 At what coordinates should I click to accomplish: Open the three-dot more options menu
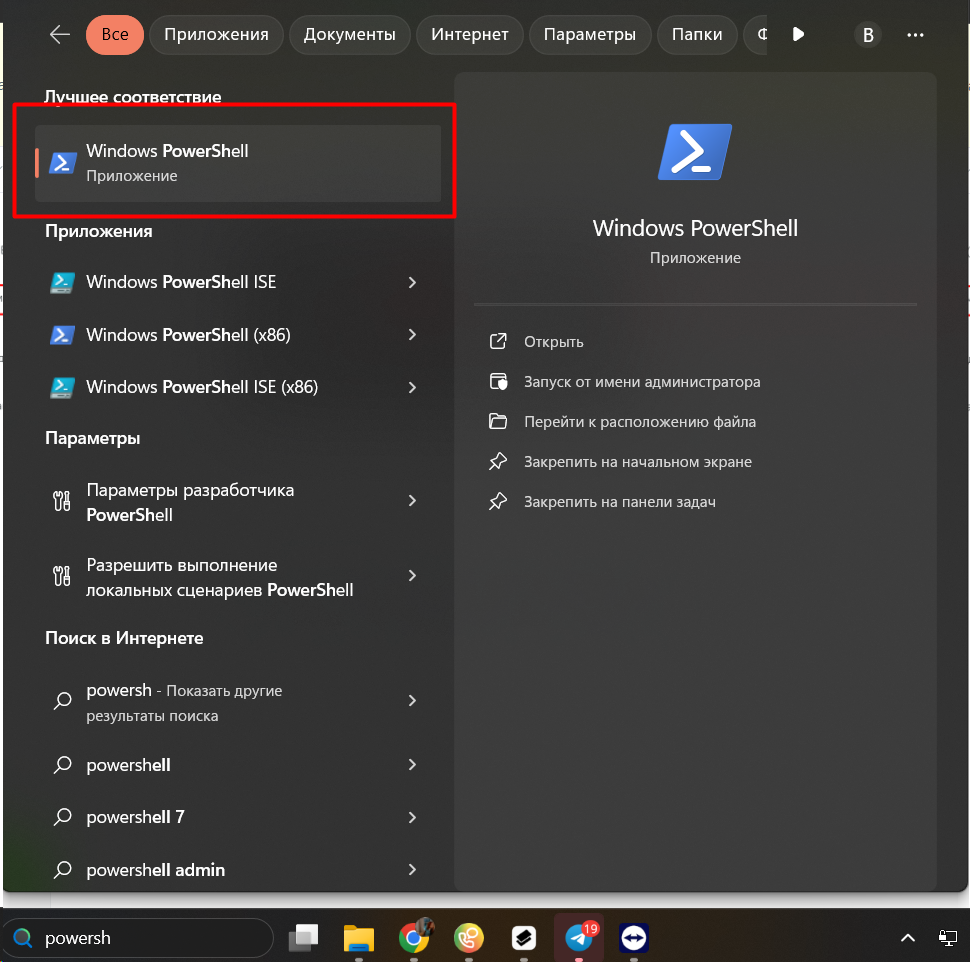tap(915, 35)
